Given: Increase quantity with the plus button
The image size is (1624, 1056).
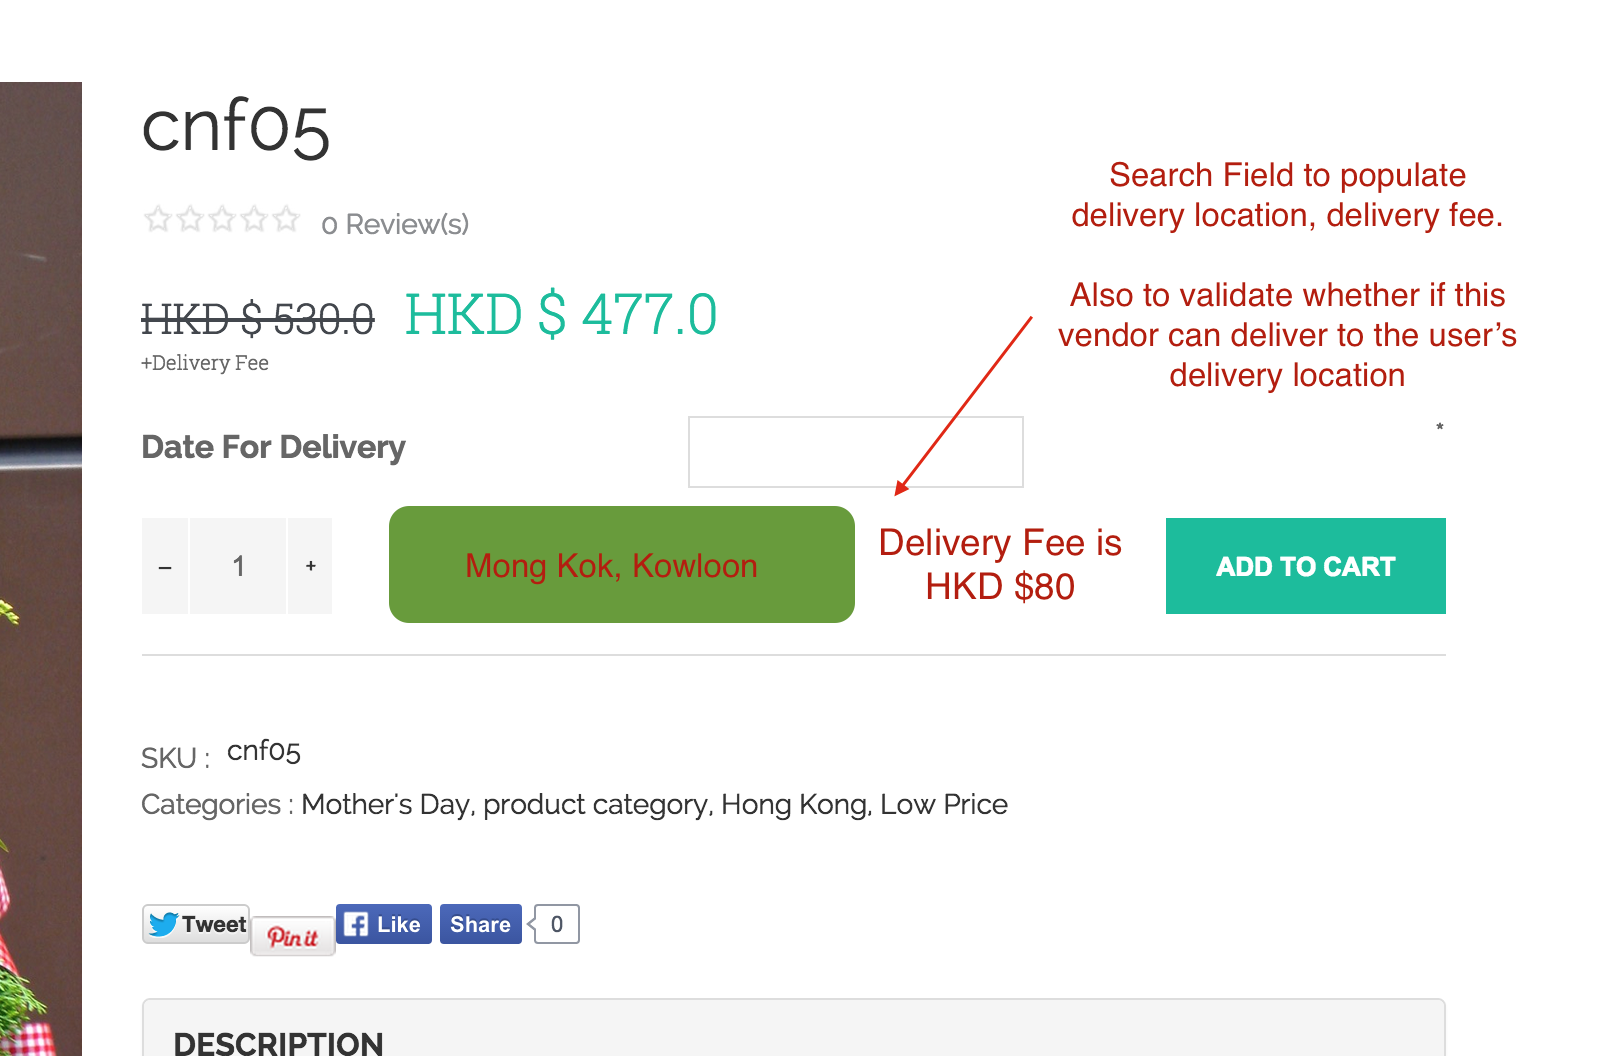Looking at the screenshot, I should (x=310, y=566).
